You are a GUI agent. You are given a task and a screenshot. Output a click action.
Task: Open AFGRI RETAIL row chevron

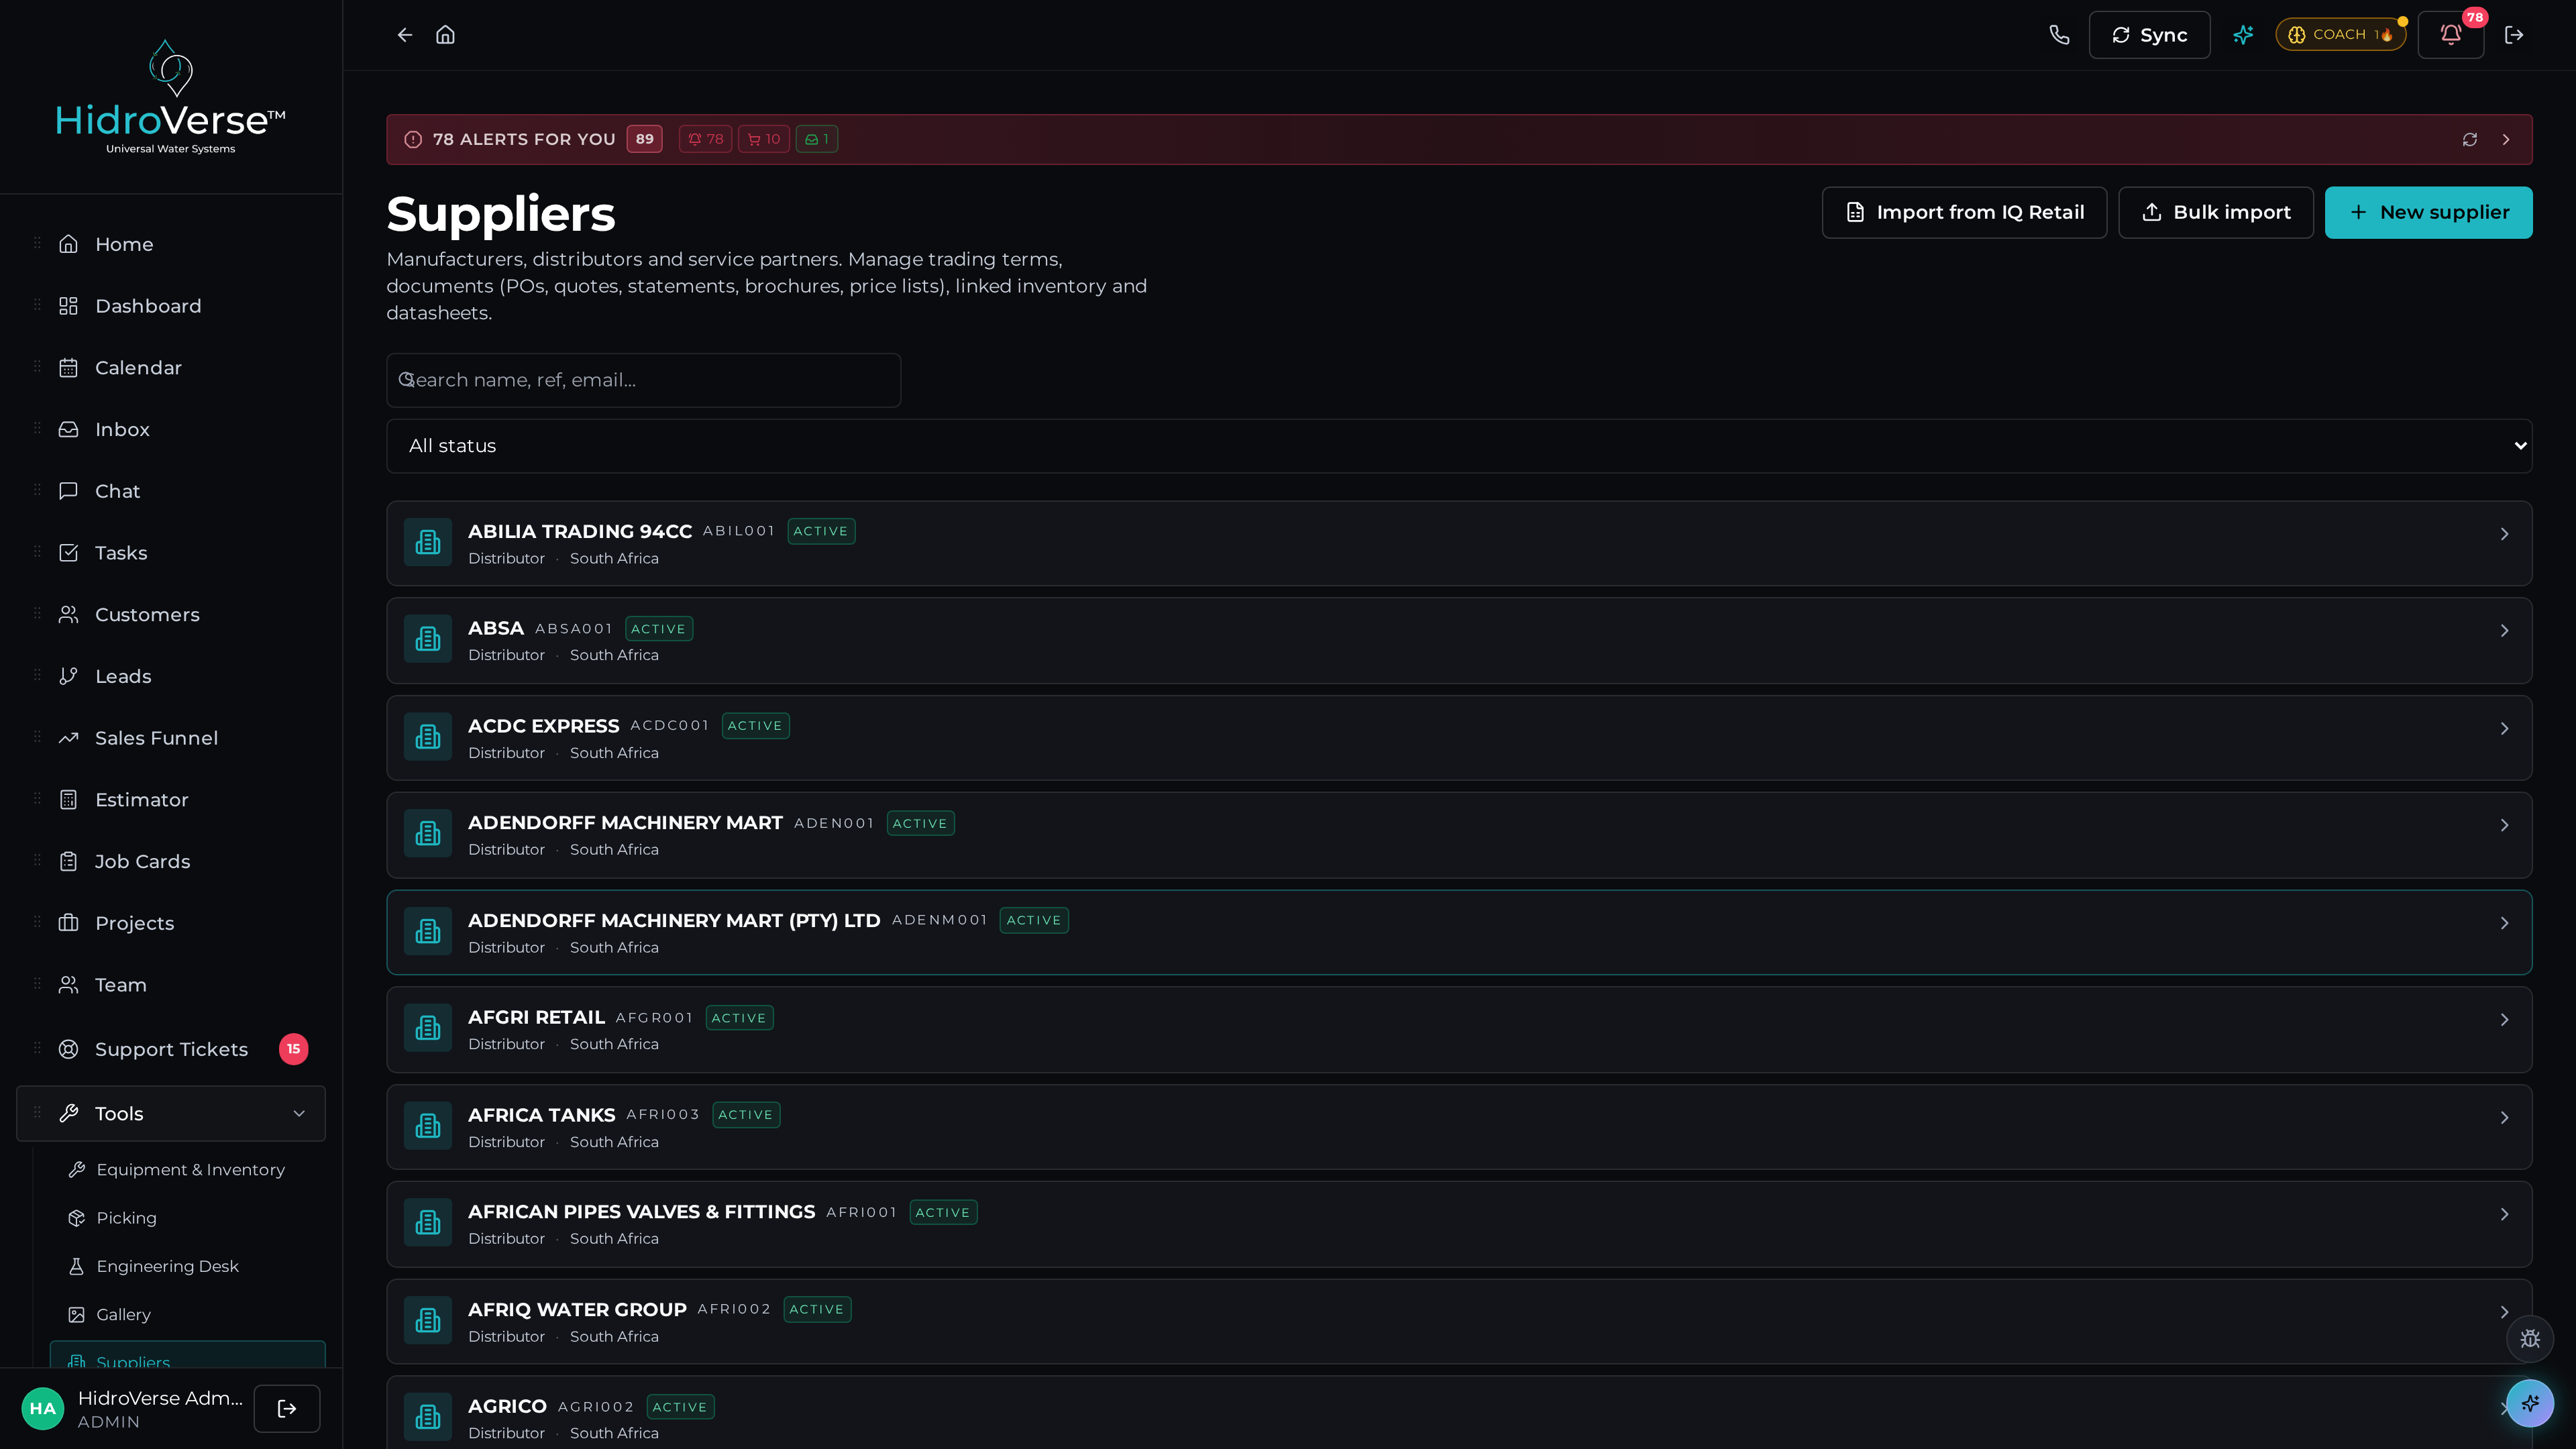click(x=2504, y=1020)
